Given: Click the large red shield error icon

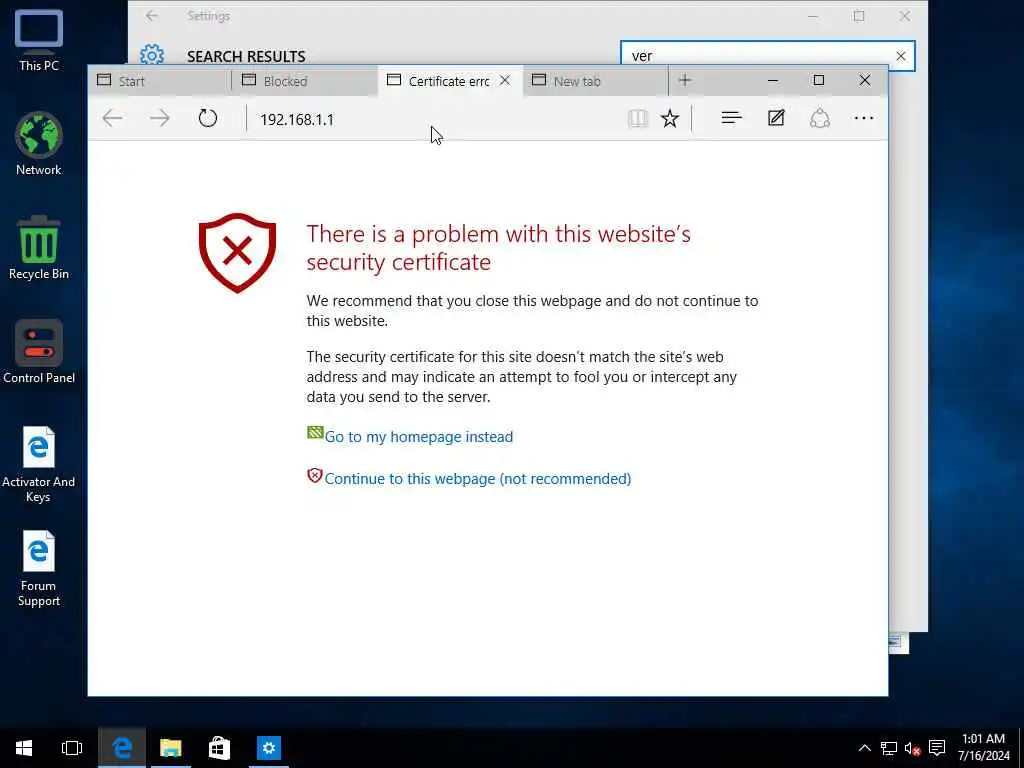Looking at the screenshot, I should click(237, 253).
